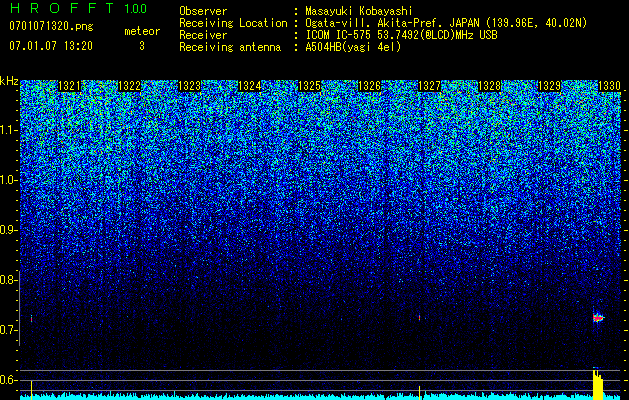Click the 0.7 kHz axis label
Screen dimensions: 629x400
tap(8, 330)
